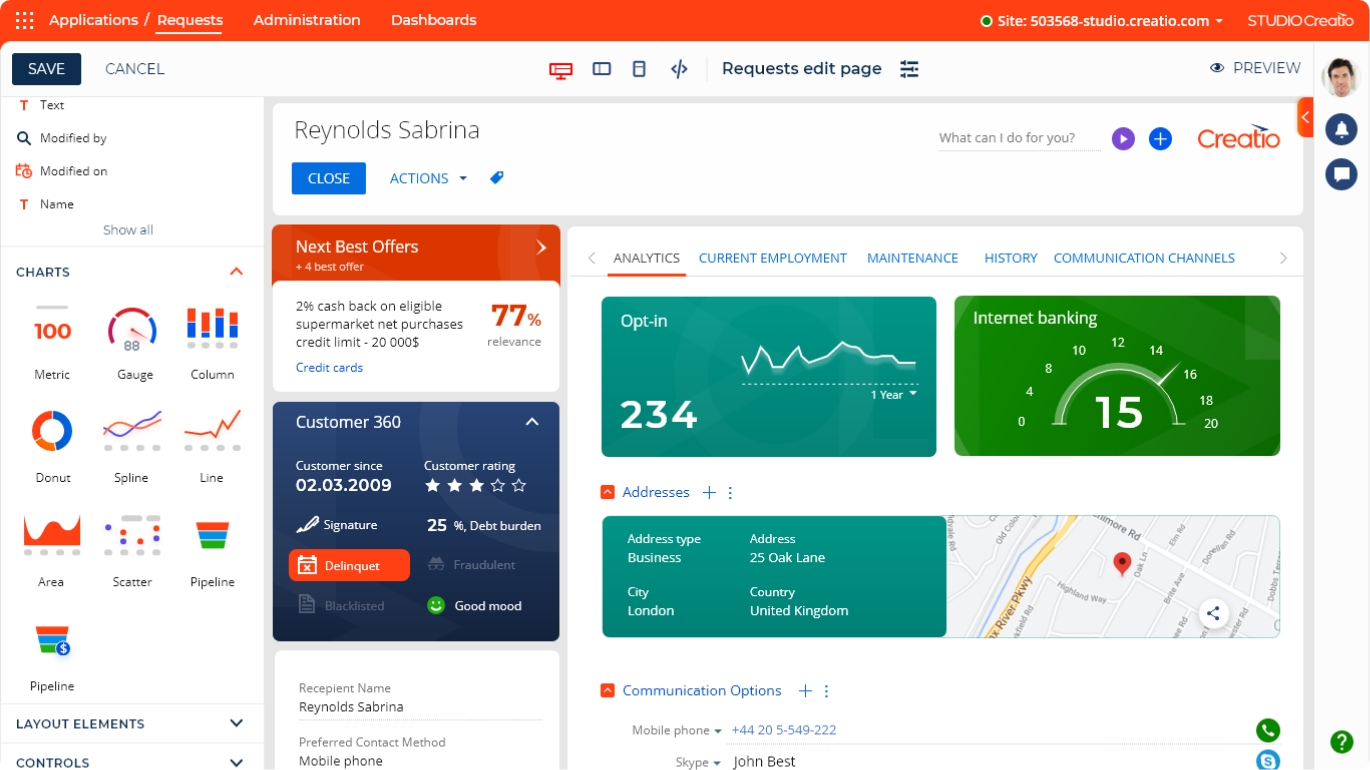Add the Spline chart element
The width and height of the screenshot is (1370, 770).
click(x=131, y=447)
